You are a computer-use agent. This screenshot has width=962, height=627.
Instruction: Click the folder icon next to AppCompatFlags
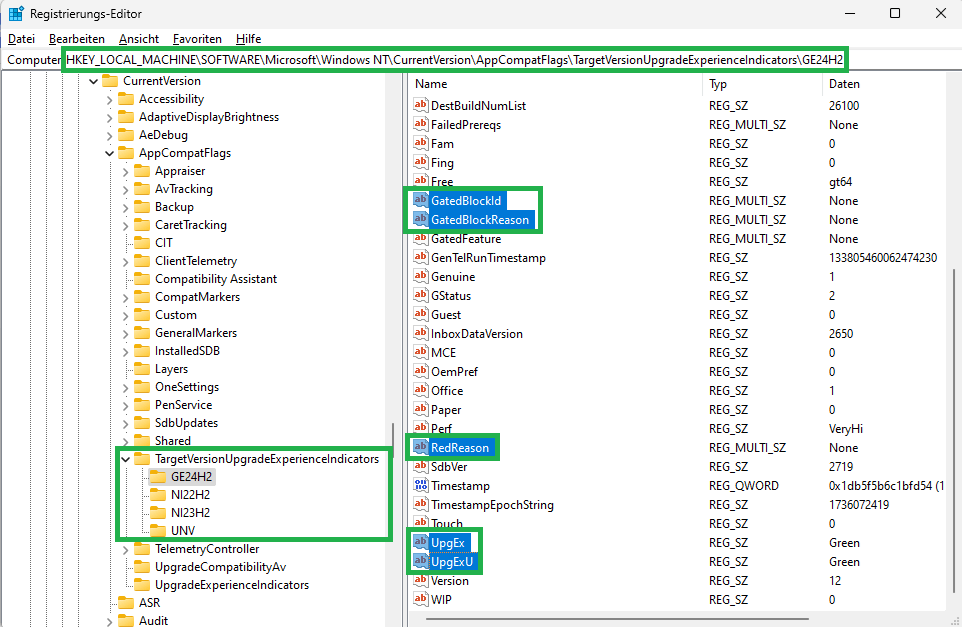(x=126, y=153)
